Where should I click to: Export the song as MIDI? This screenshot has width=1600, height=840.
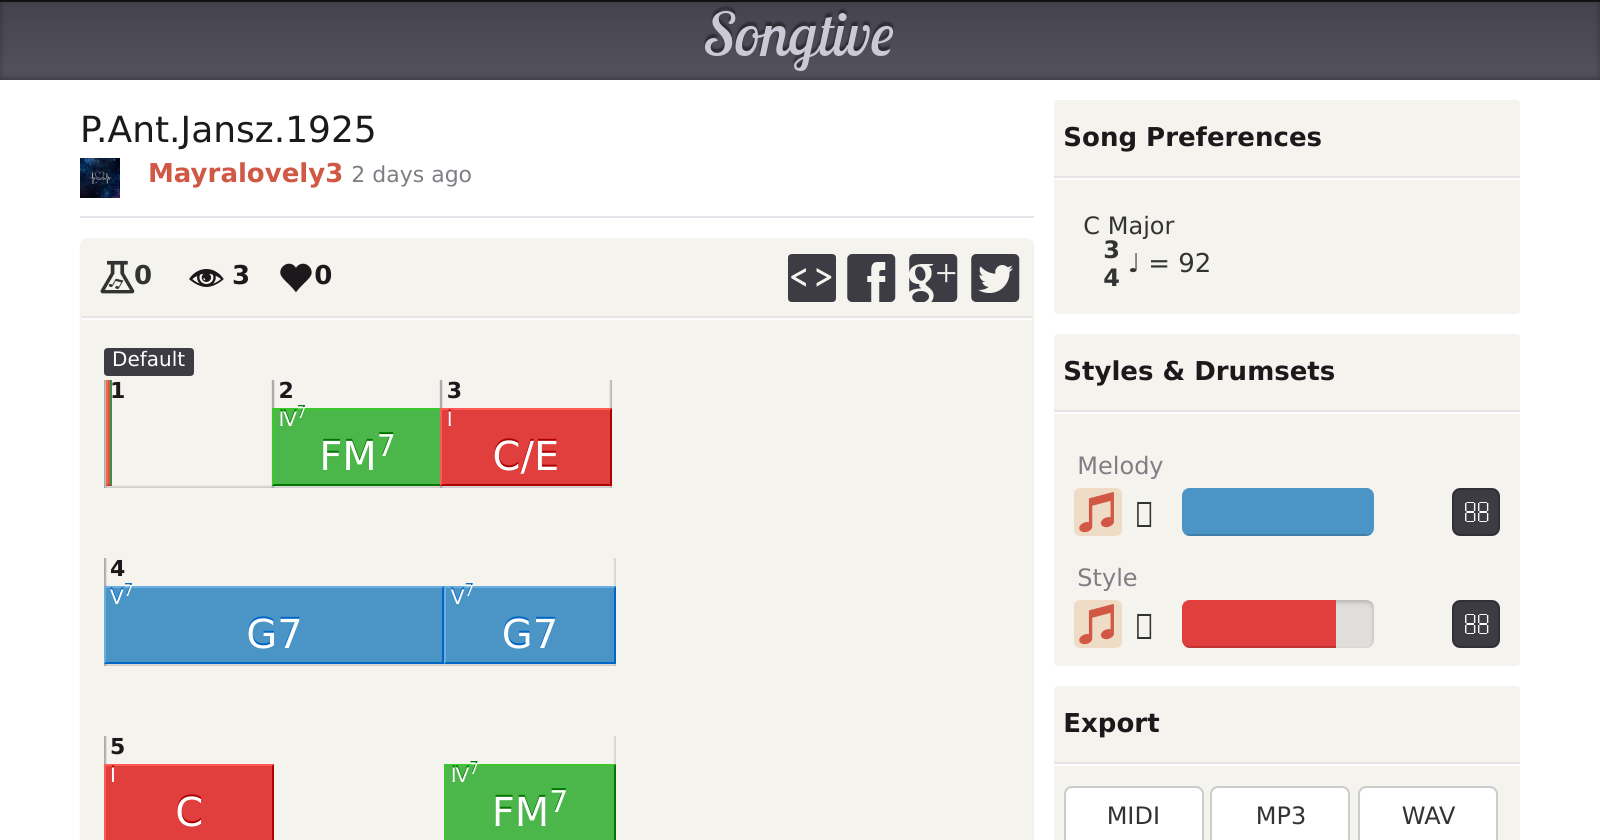pyautogui.click(x=1133, y=815)
